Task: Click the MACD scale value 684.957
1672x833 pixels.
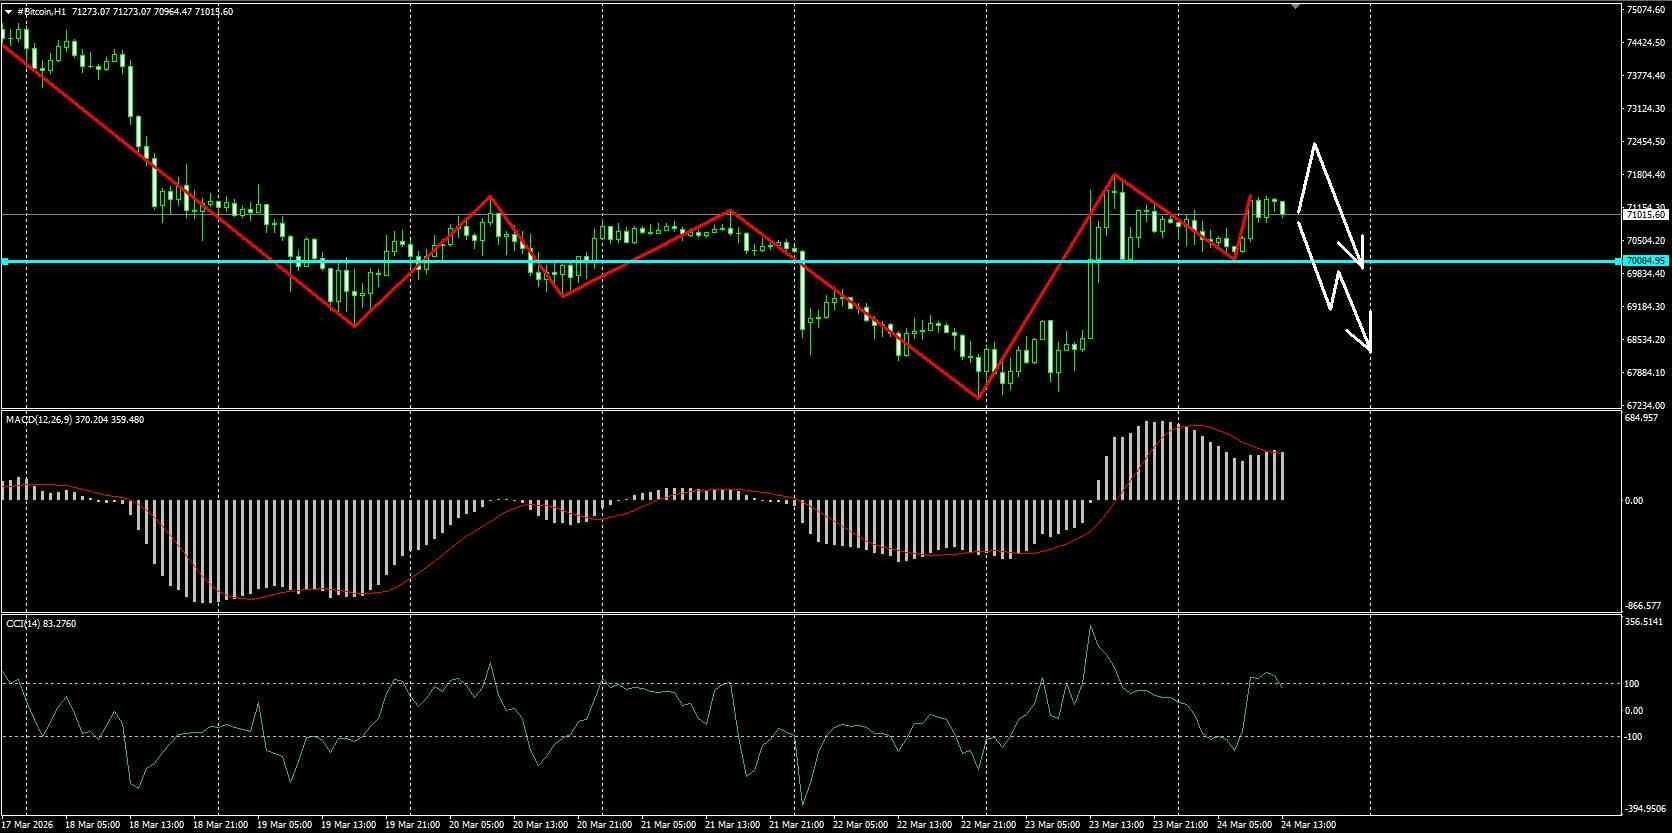Action: 1642,418
